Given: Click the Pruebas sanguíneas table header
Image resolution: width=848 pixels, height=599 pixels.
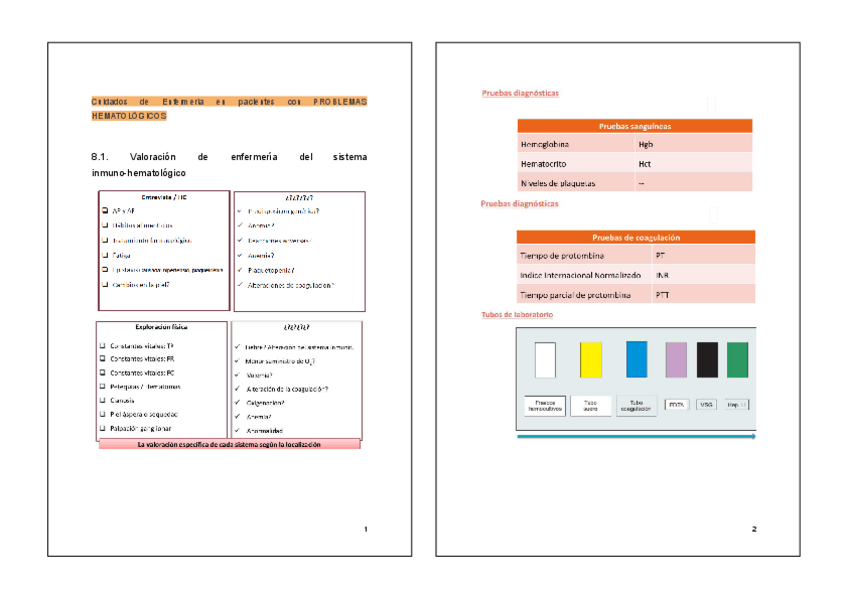Looking at the screenshot, I should [x=635, y=126].
